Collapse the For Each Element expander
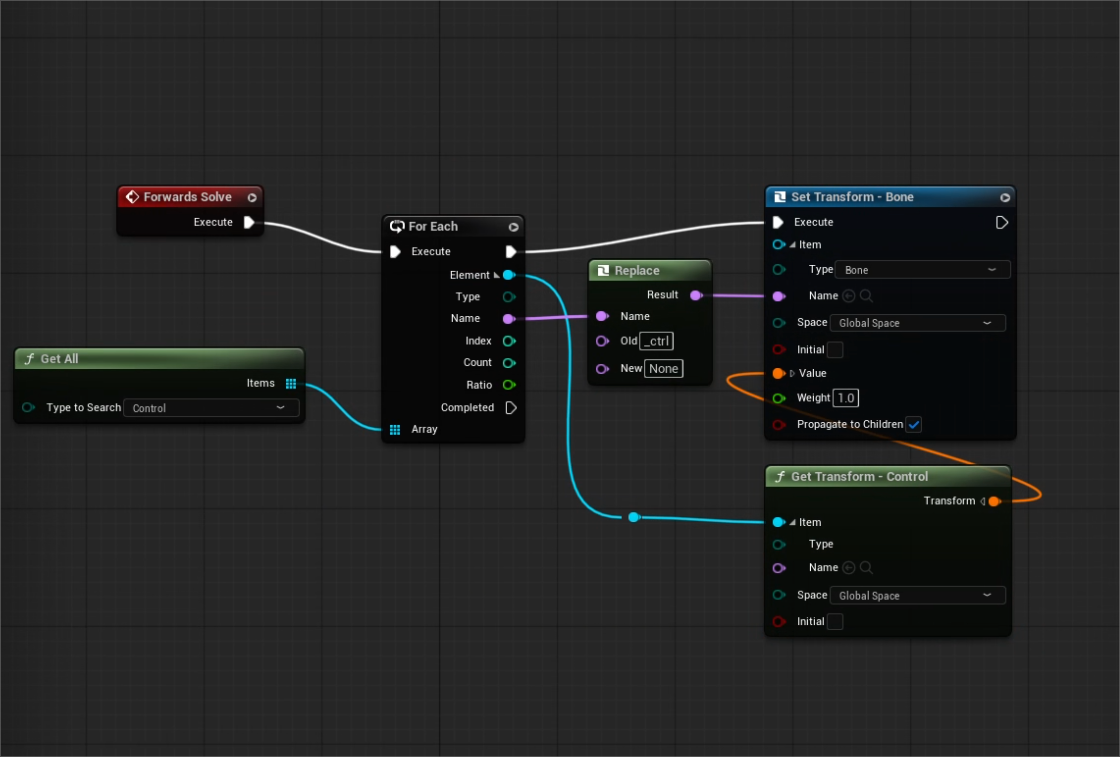The width and height of the screenshot is (1120, 757). pos(496,275)
